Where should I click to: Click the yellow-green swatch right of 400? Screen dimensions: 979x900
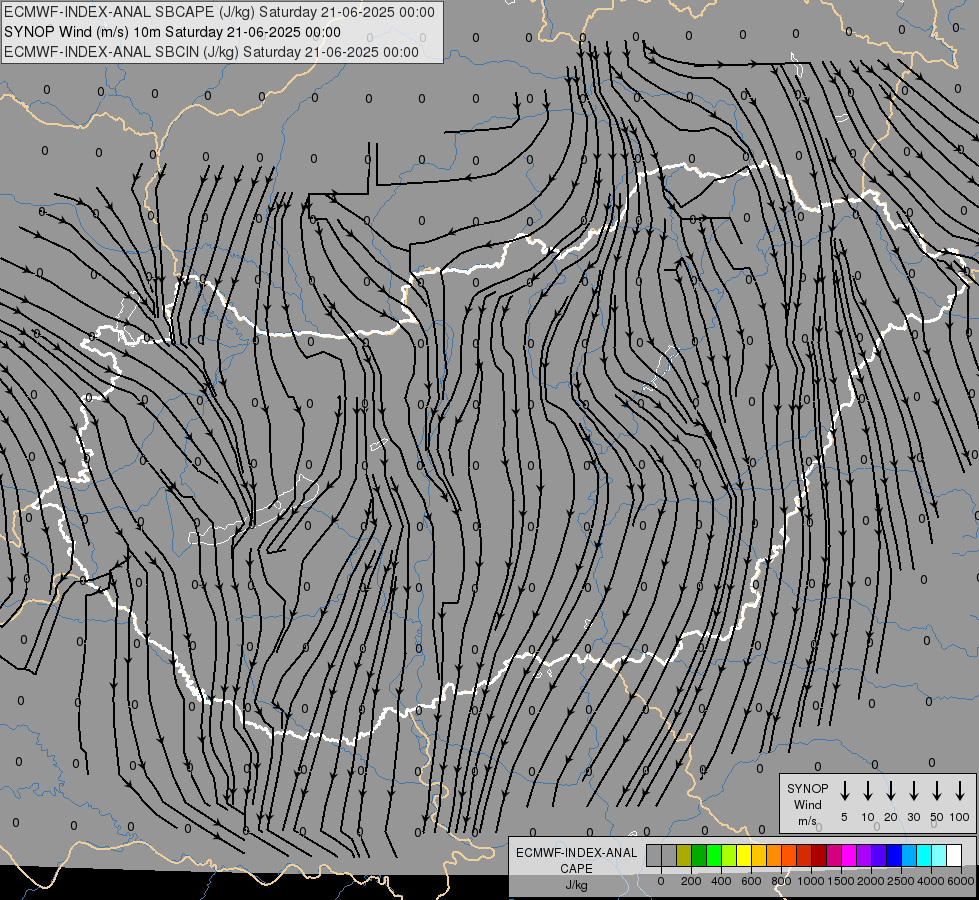coord(729,855)
